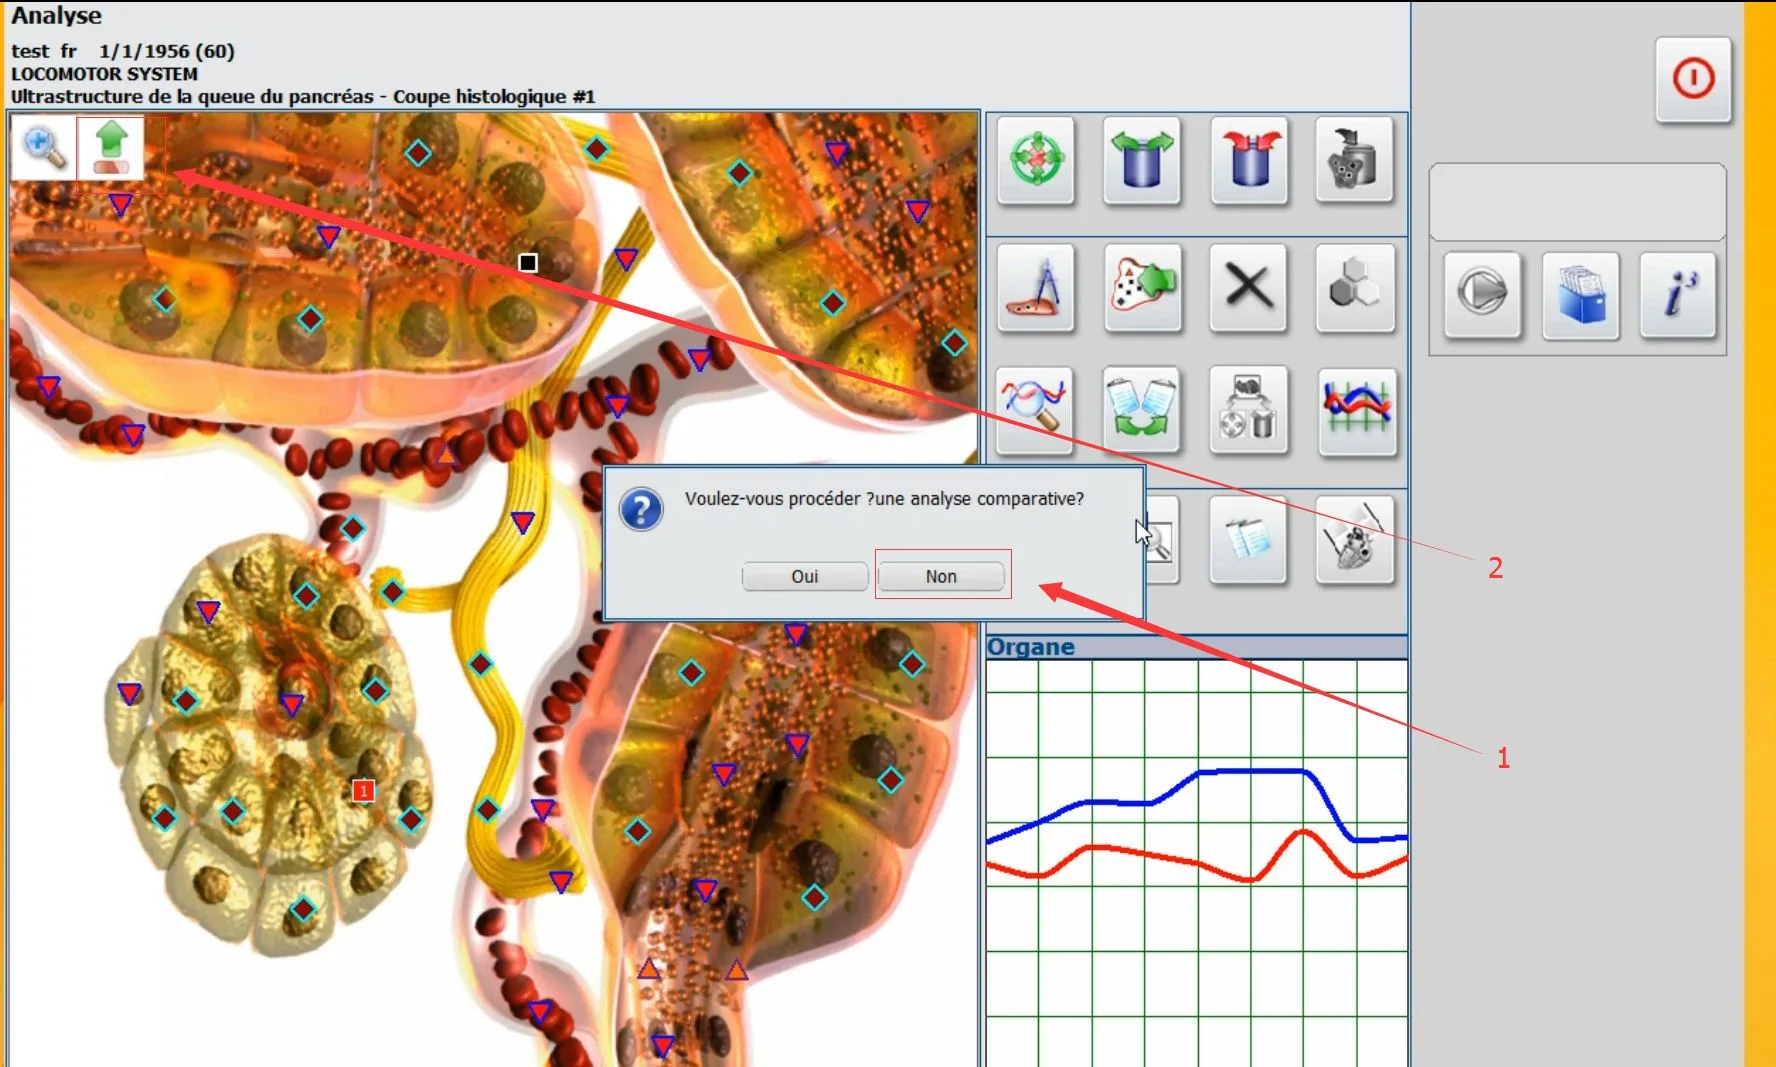1776x1067 pixels.
Task: Click Non in the comparative analysis dialog
Action: coord(941,577)
